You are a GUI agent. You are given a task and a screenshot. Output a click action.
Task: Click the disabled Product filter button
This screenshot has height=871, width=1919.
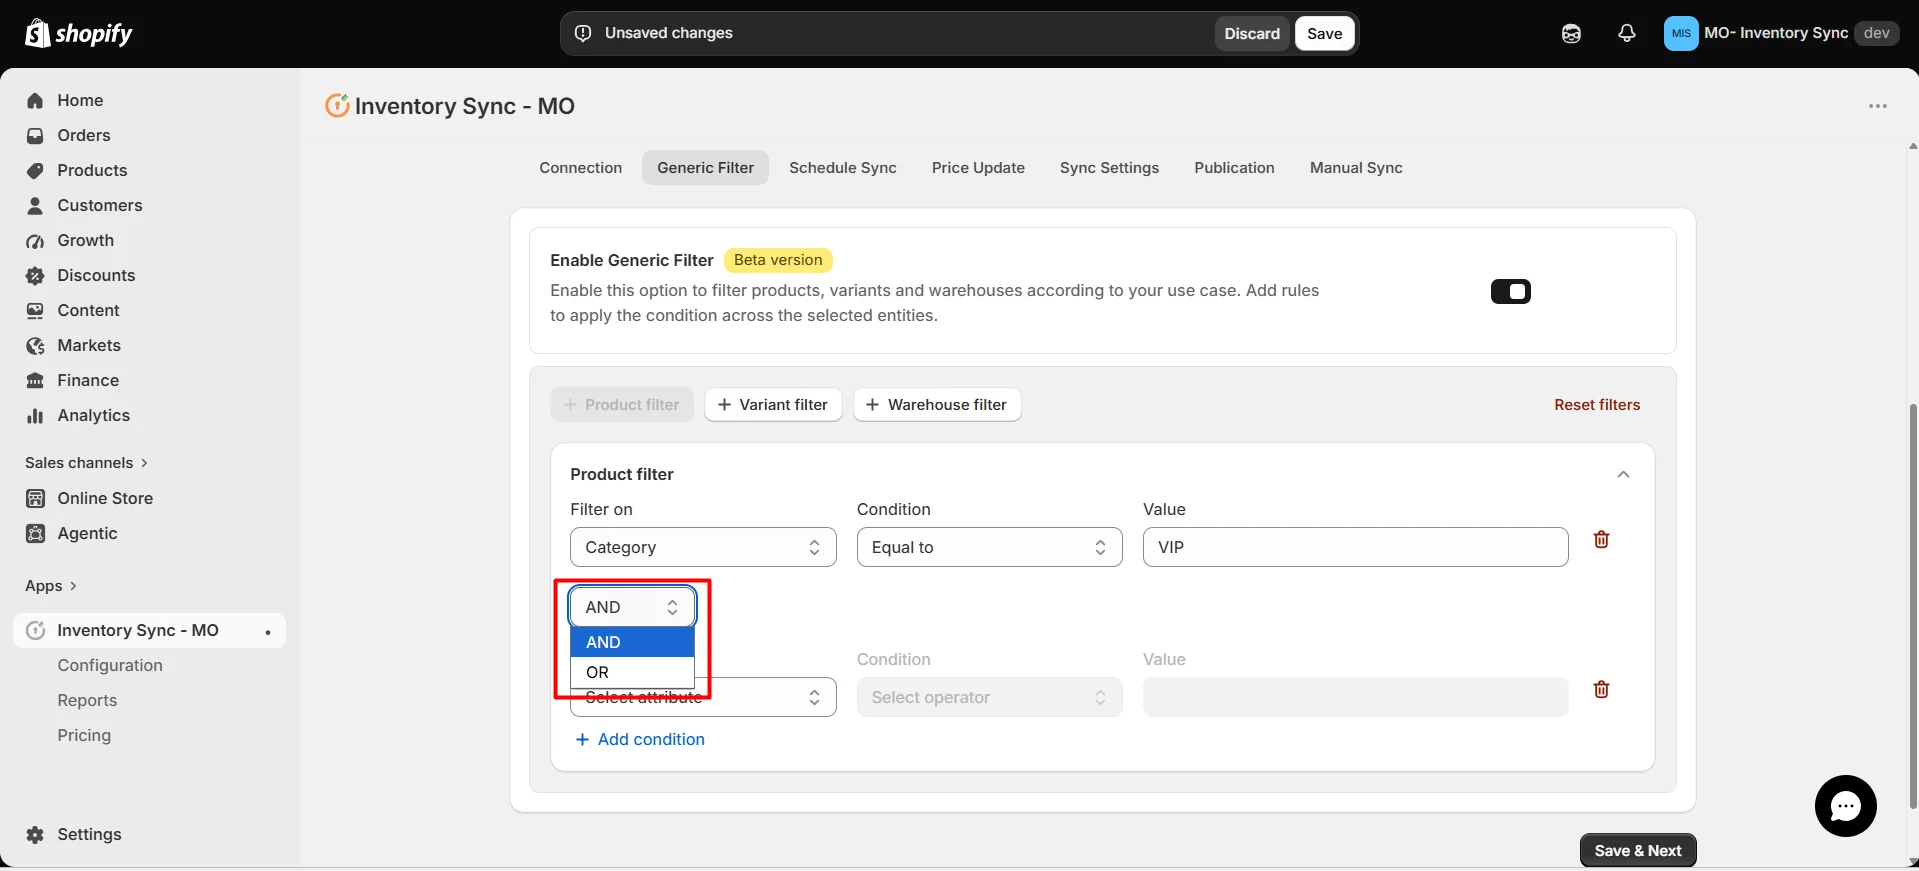pyautogui.click(x=621, y=405)
